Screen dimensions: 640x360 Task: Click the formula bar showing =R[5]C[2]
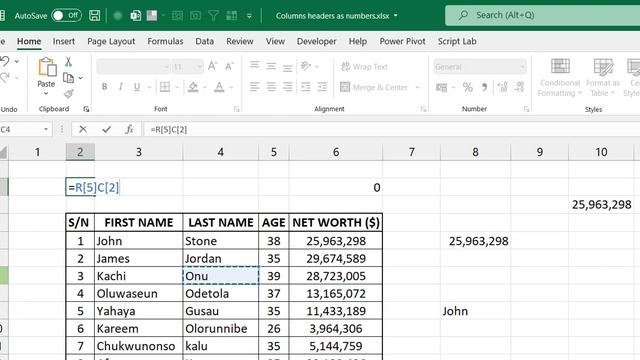tap(391, 129)
